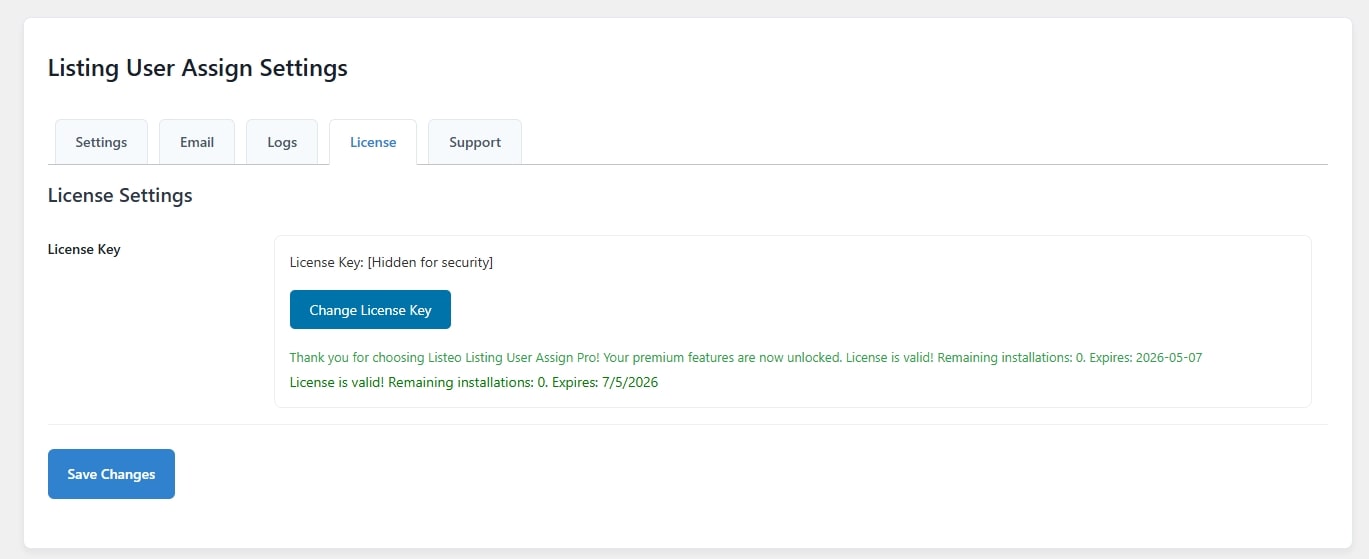The height and width of the screenshot is (559, 1369).
Task: Click the Change License Key button
Action: [370, 310]
